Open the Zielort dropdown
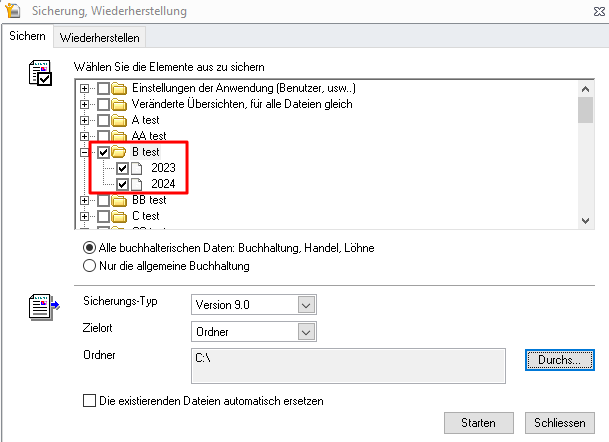The width and height of the screenshot is (609, 442). (x=307, y=332)
